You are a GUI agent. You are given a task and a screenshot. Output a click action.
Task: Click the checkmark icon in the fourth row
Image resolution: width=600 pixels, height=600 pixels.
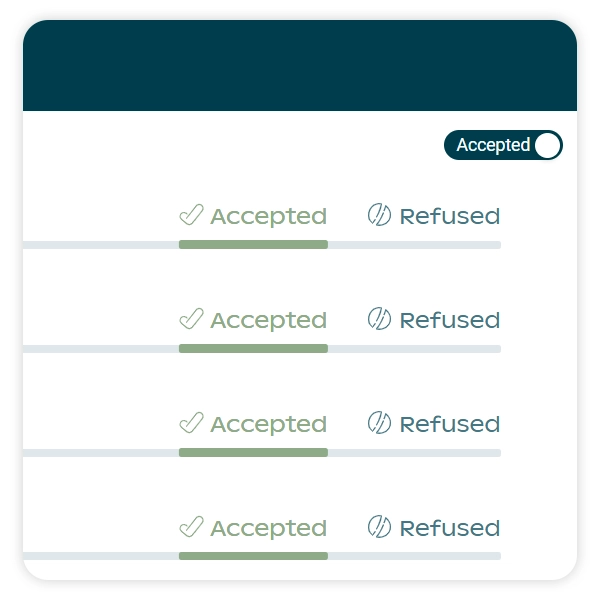tap(191, 527)
